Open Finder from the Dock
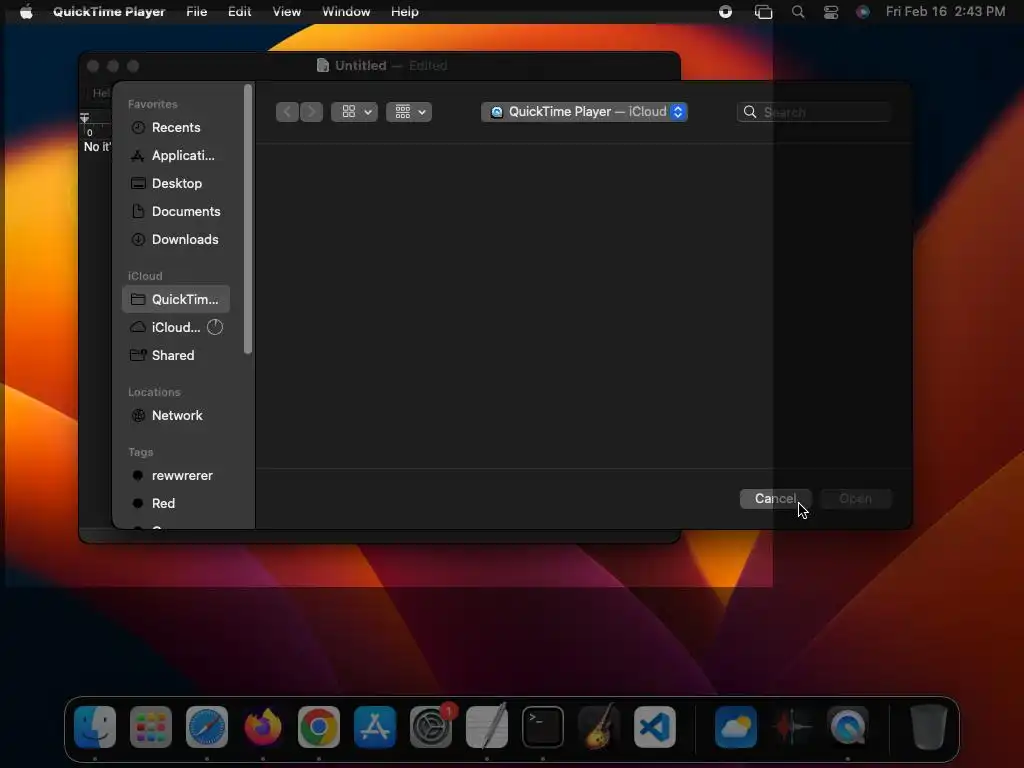 click(x=95, y=727)
